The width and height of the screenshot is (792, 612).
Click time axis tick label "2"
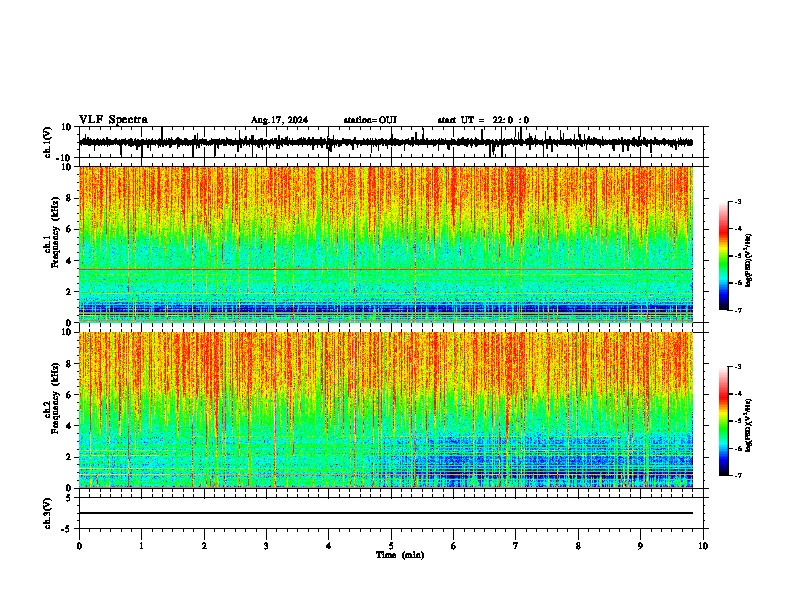coord(204,546)
